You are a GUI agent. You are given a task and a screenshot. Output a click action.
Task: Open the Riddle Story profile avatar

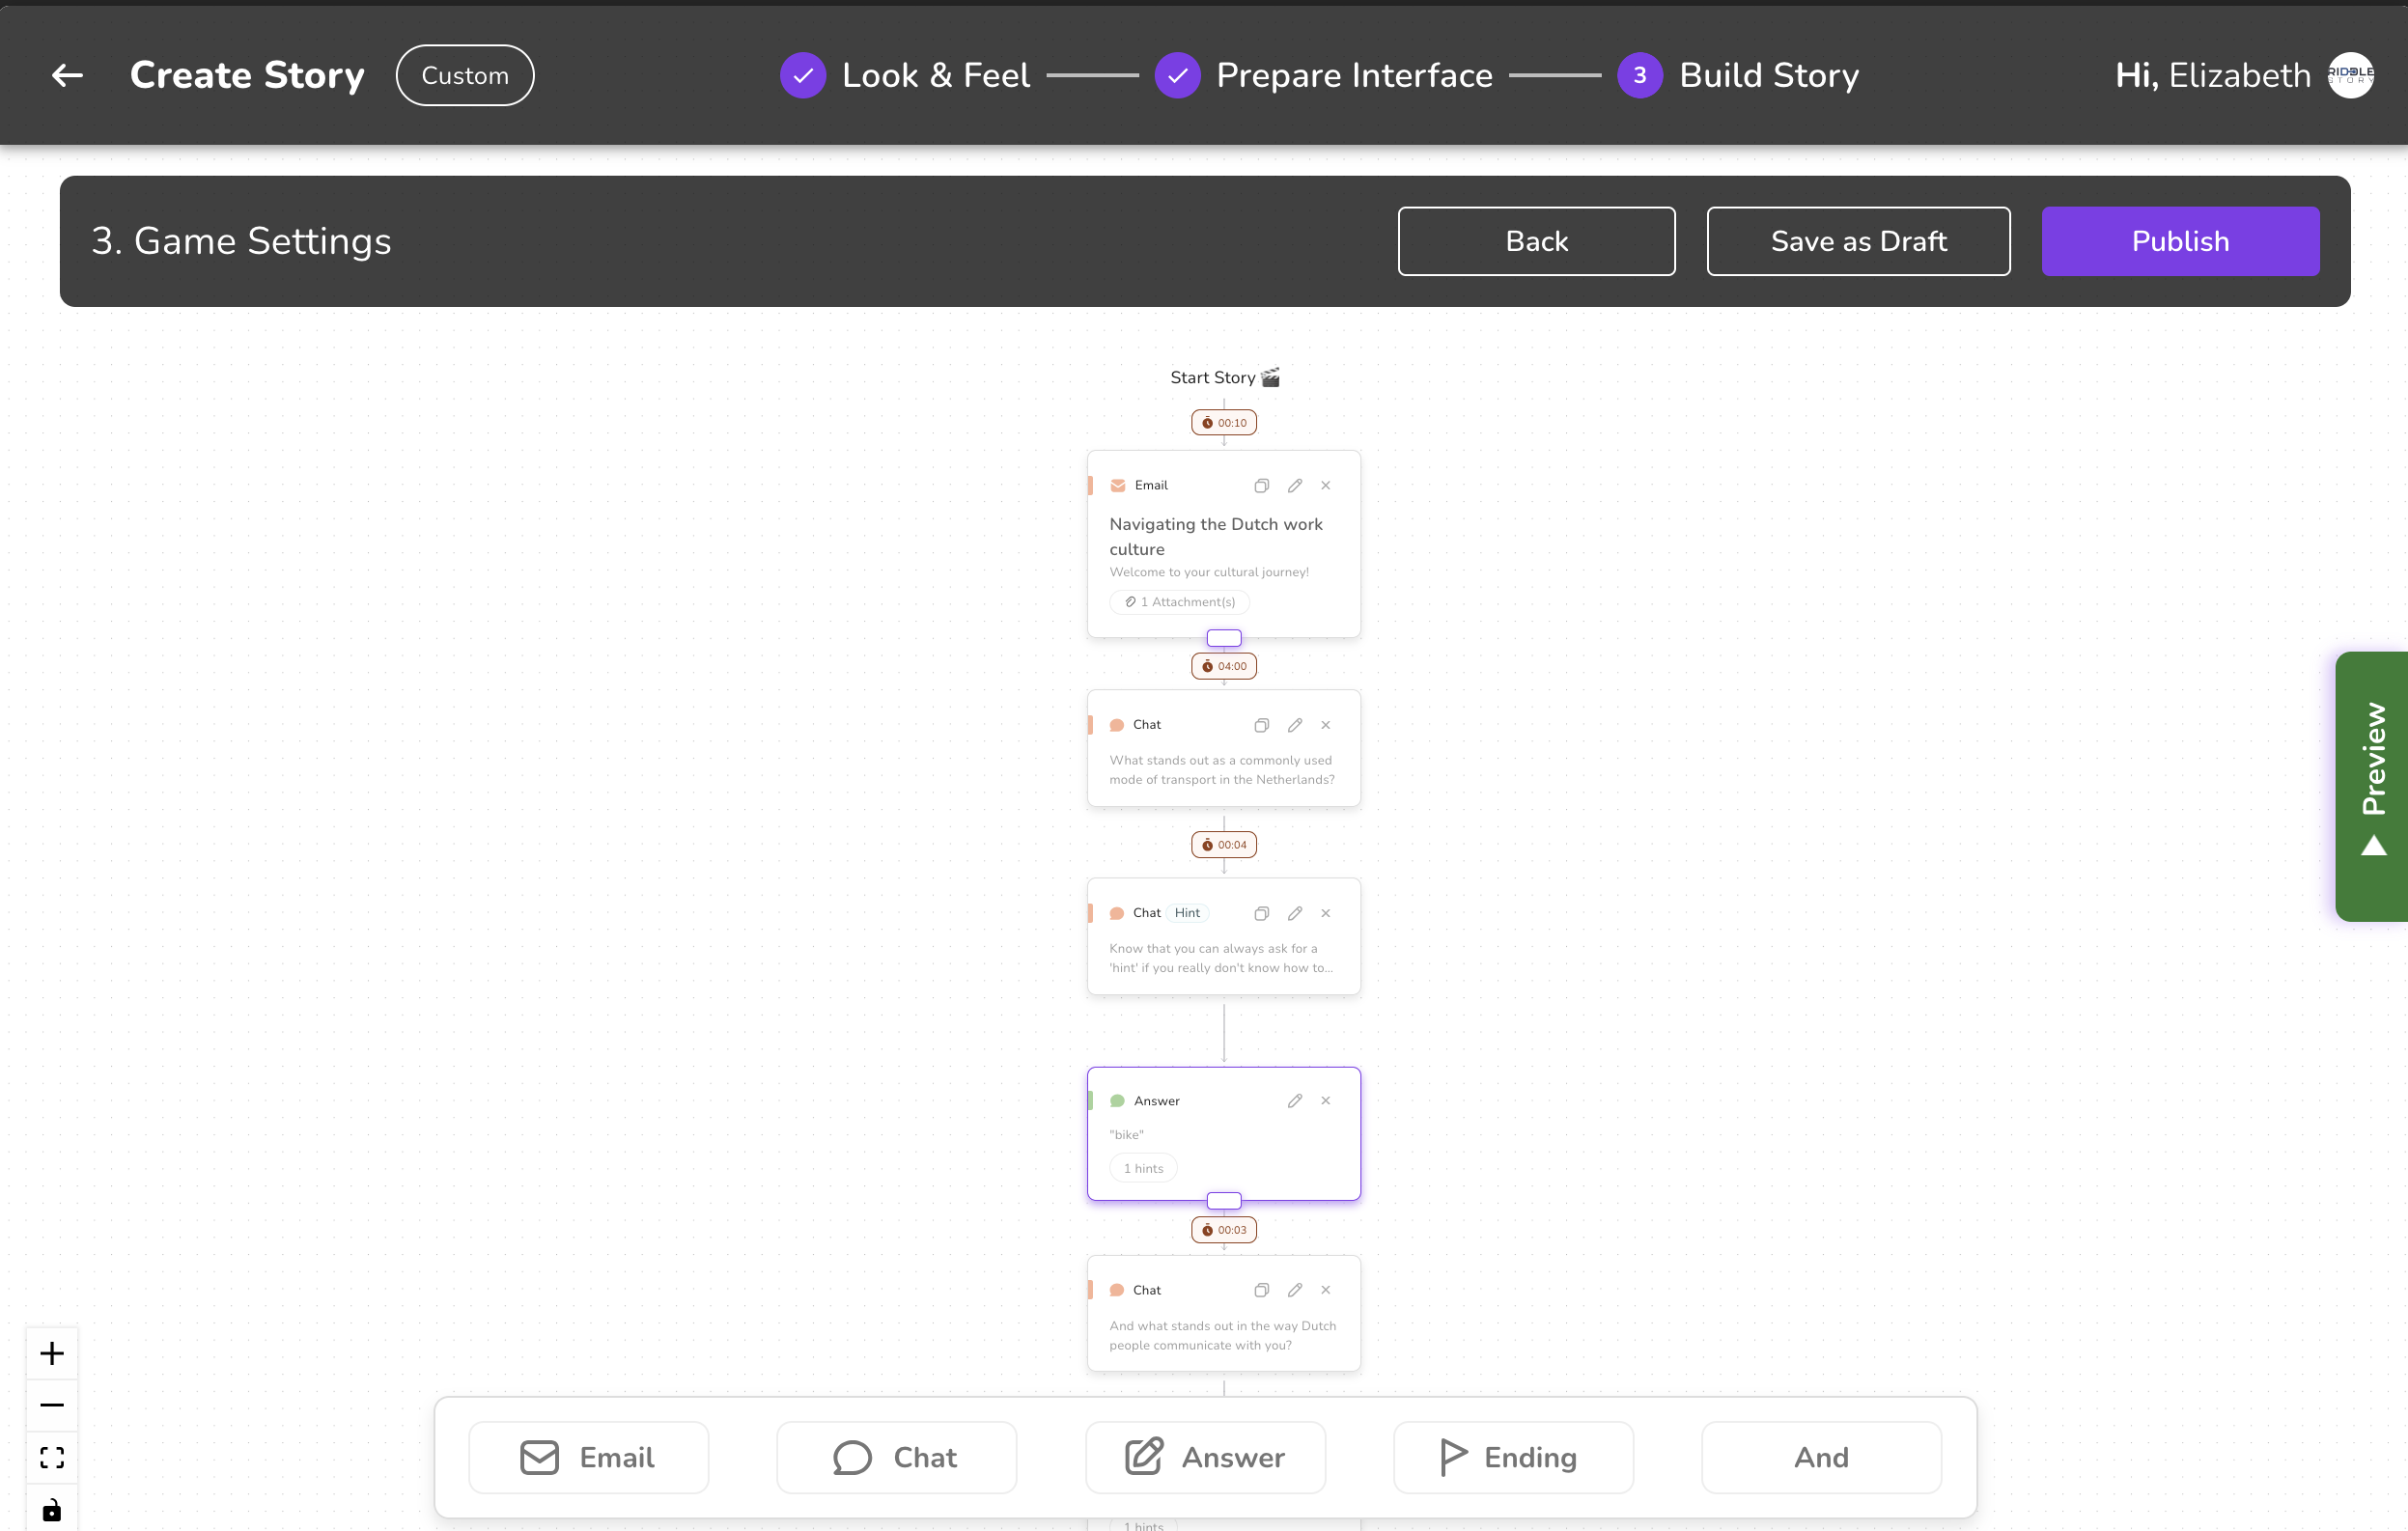(2350, 75)
